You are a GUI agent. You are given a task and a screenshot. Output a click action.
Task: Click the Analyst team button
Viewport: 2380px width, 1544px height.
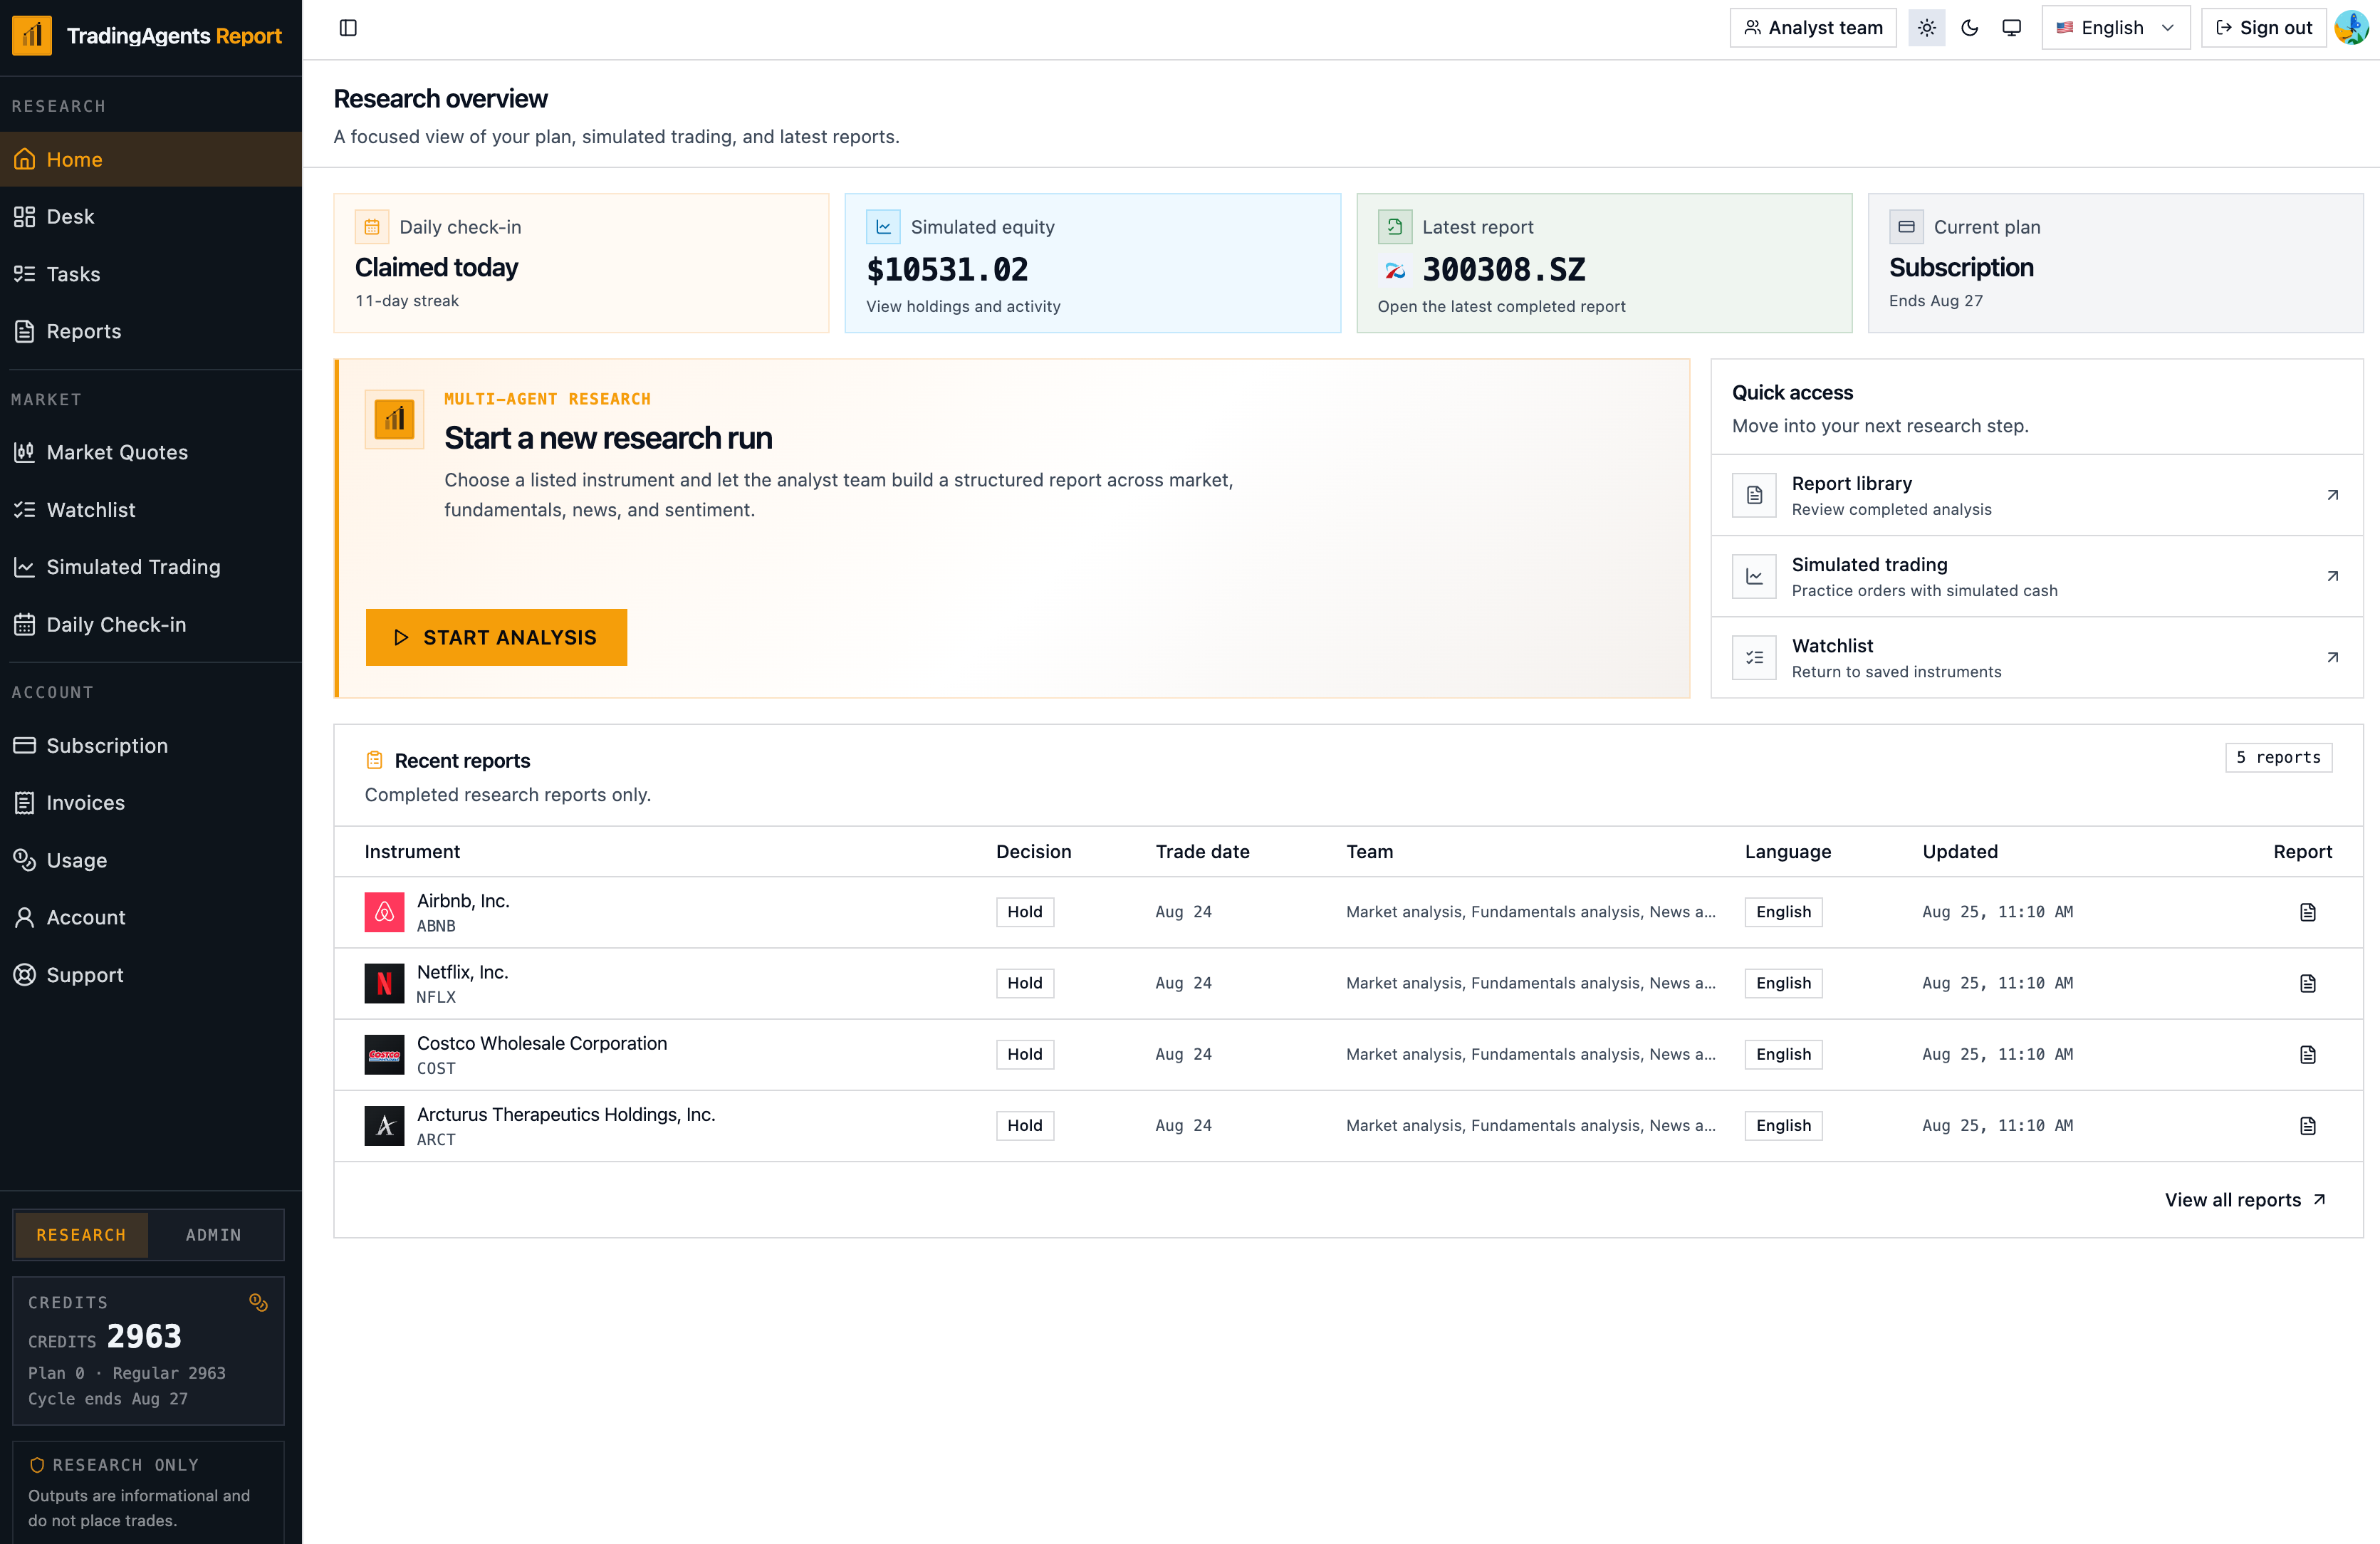click(x=1812, y=28)
